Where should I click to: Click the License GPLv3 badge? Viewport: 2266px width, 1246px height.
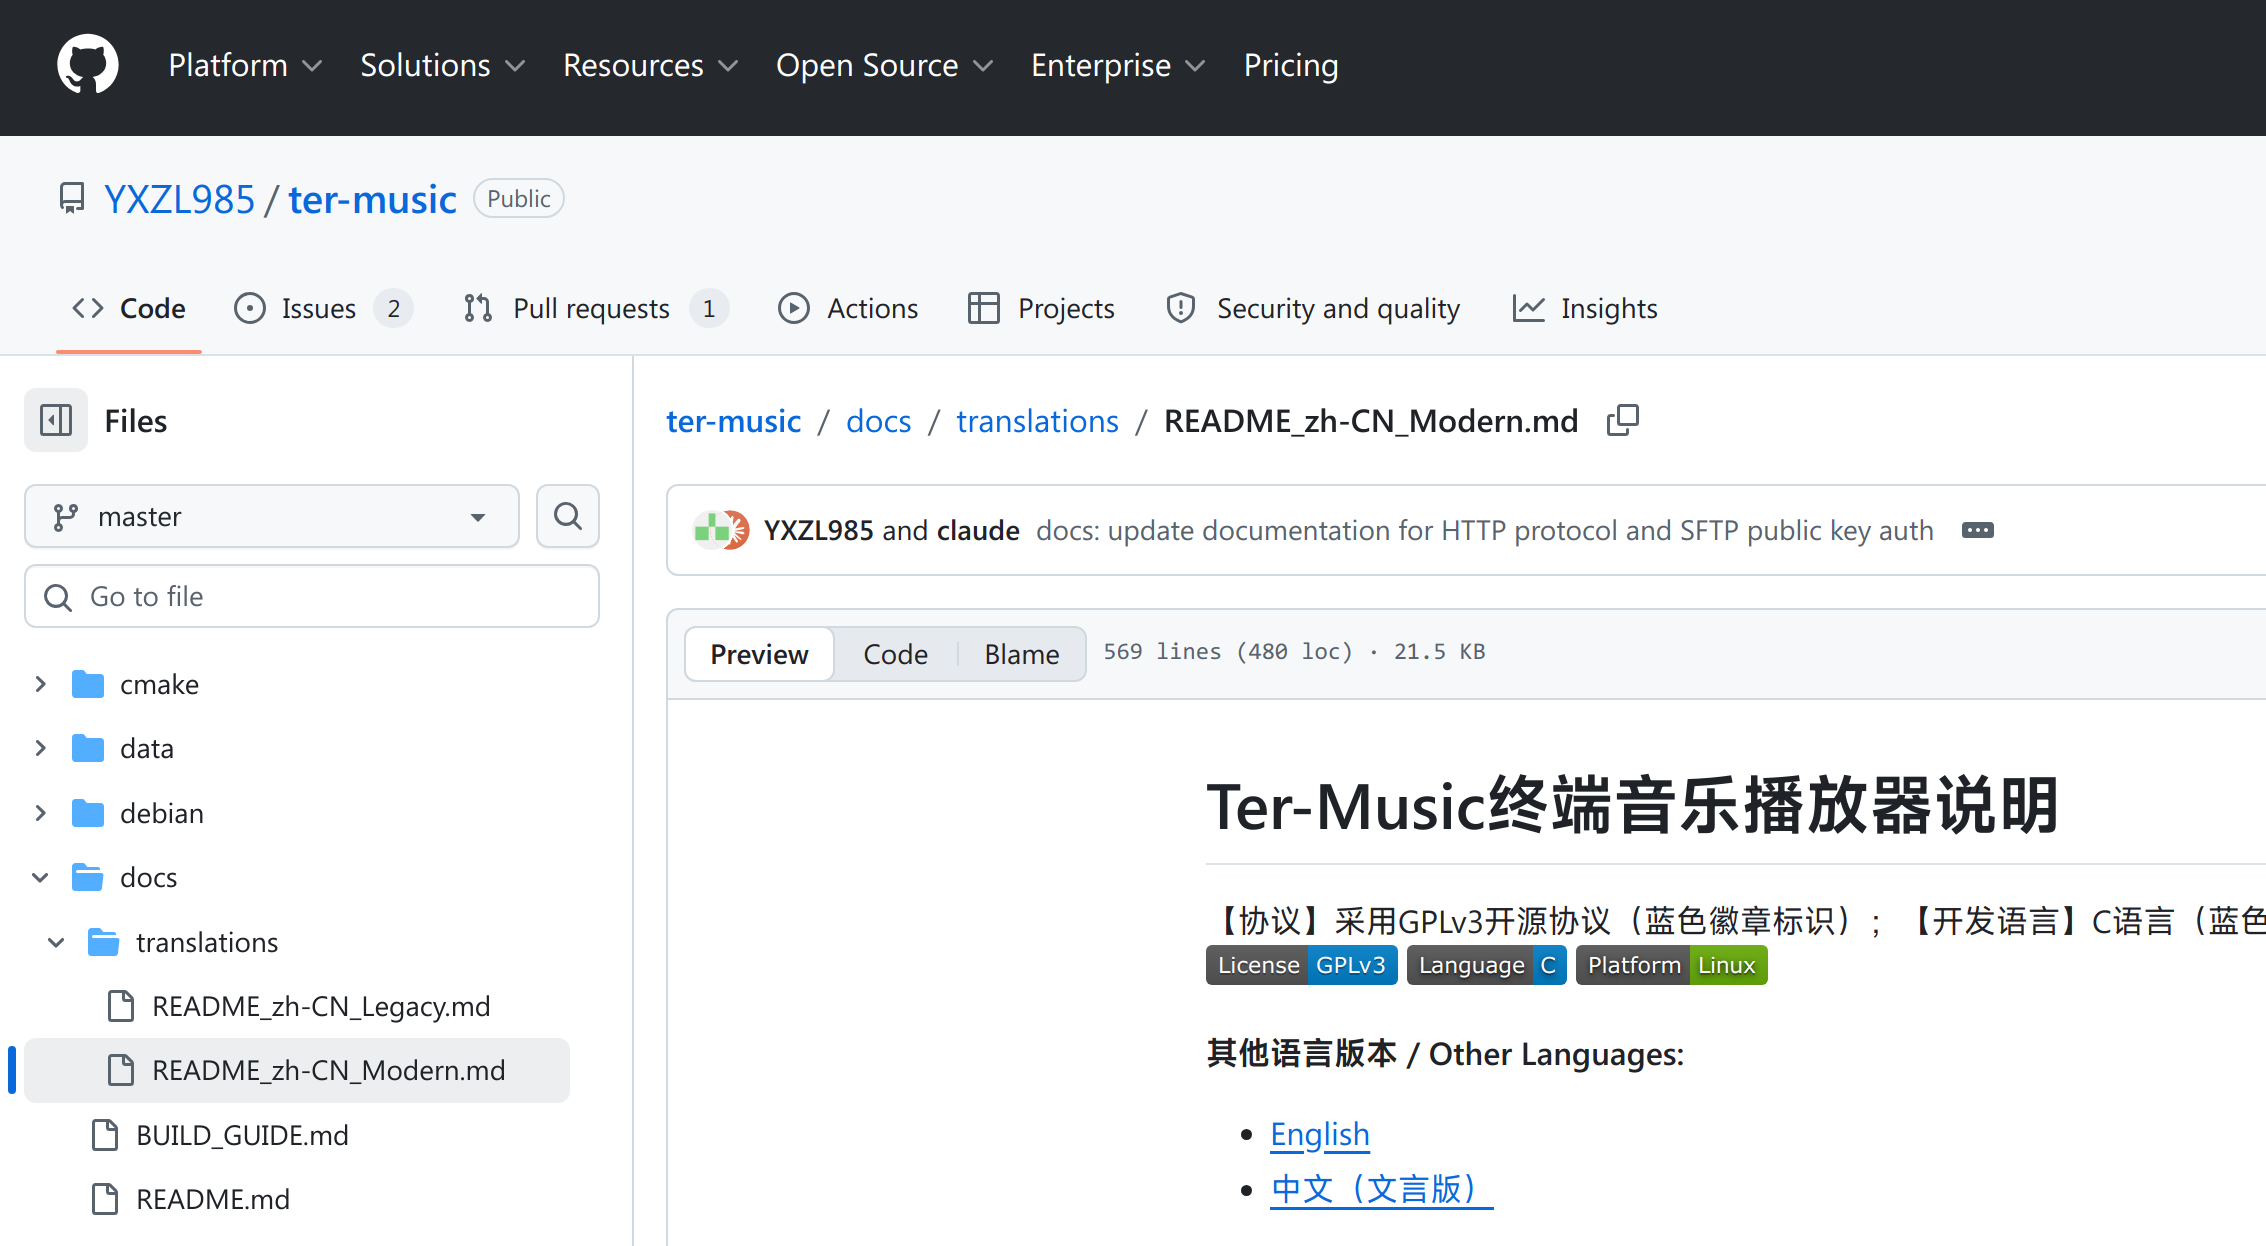pyautogui.click(x=1301, y=965)
